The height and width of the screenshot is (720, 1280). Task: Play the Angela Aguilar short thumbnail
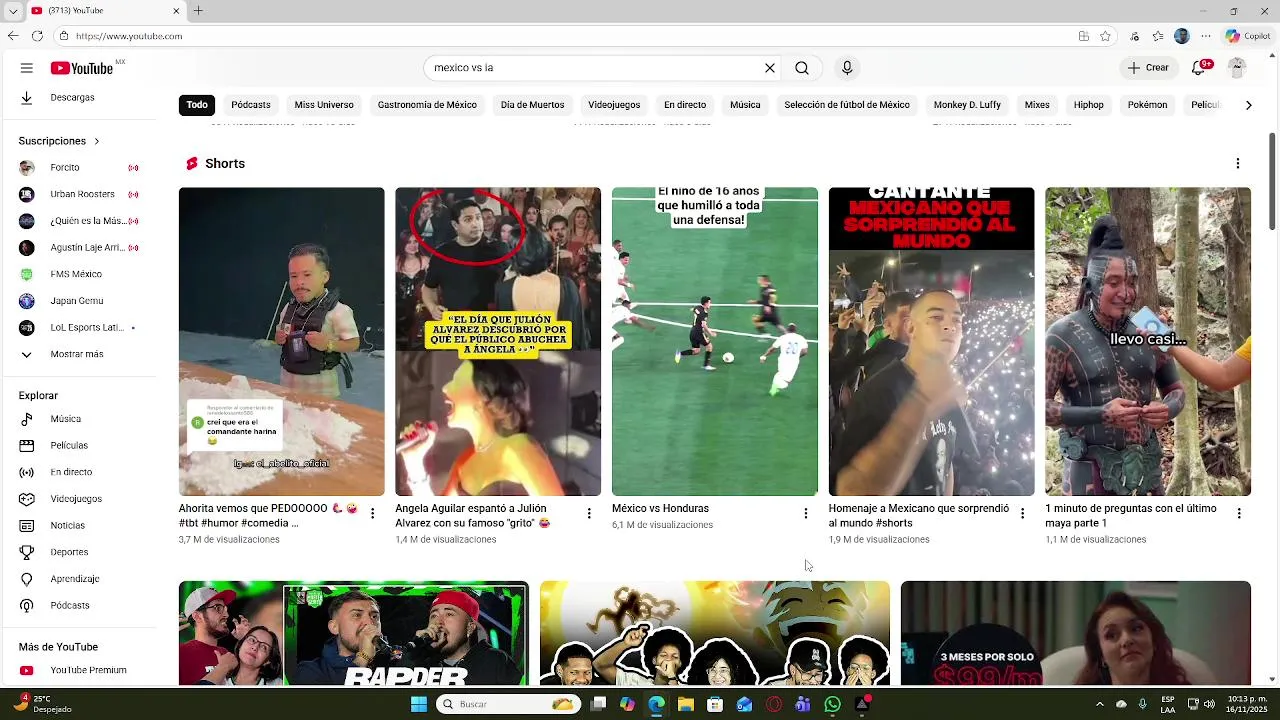(498, 342)
